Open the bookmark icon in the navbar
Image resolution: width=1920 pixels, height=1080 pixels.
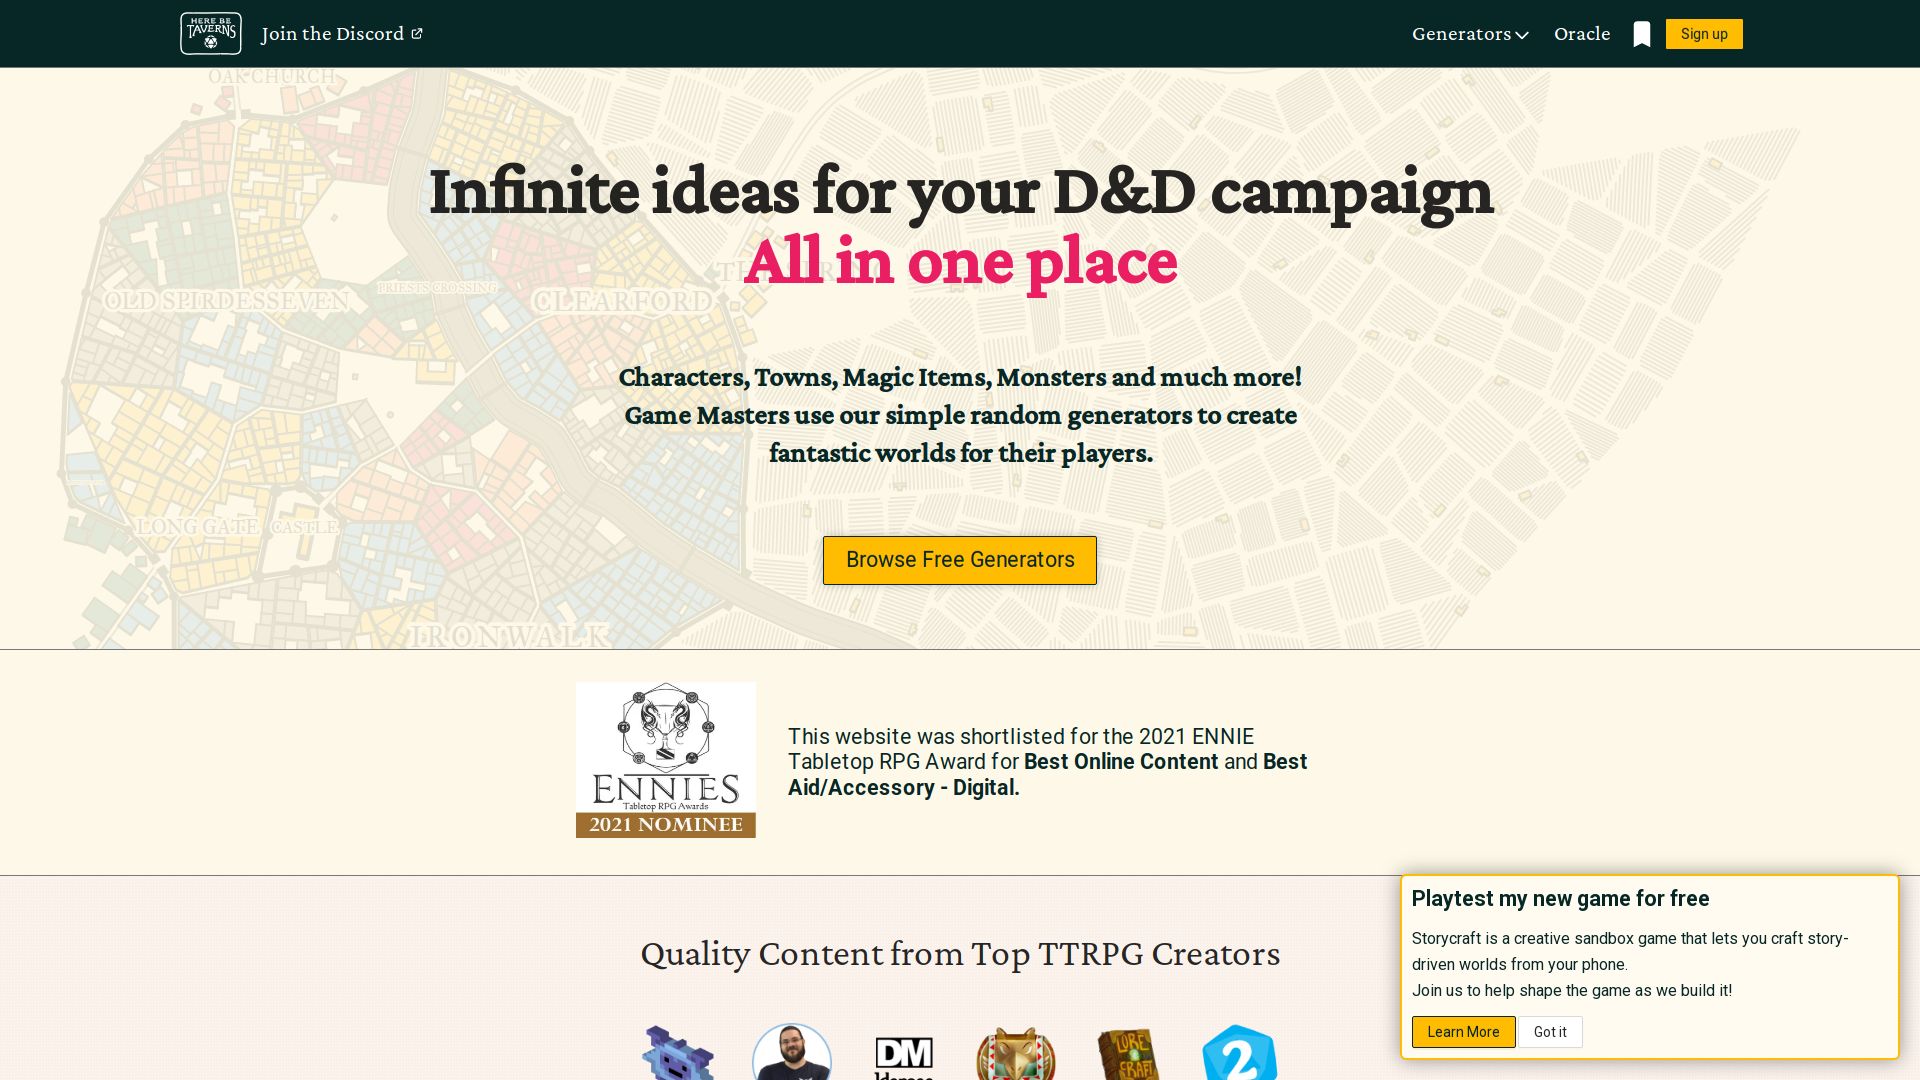[x=1641, y=34]
